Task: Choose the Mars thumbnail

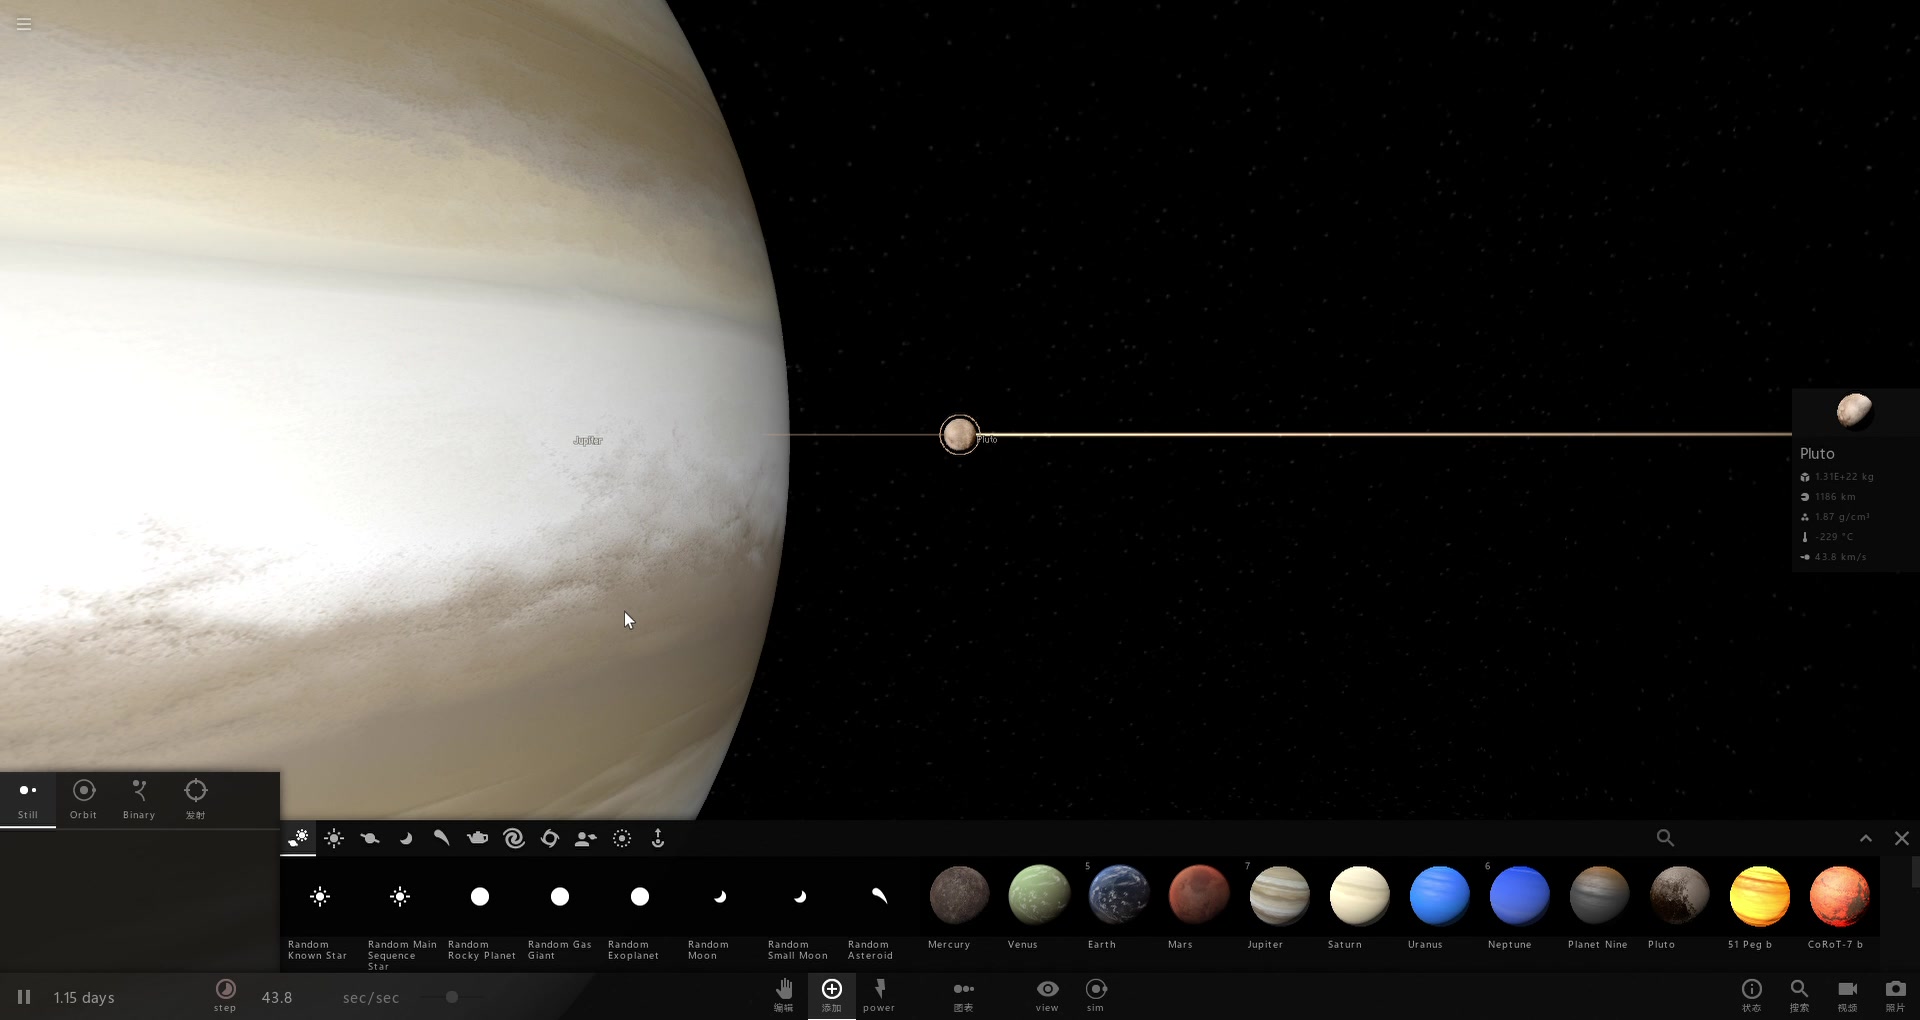Action: tap(1199, 895)
